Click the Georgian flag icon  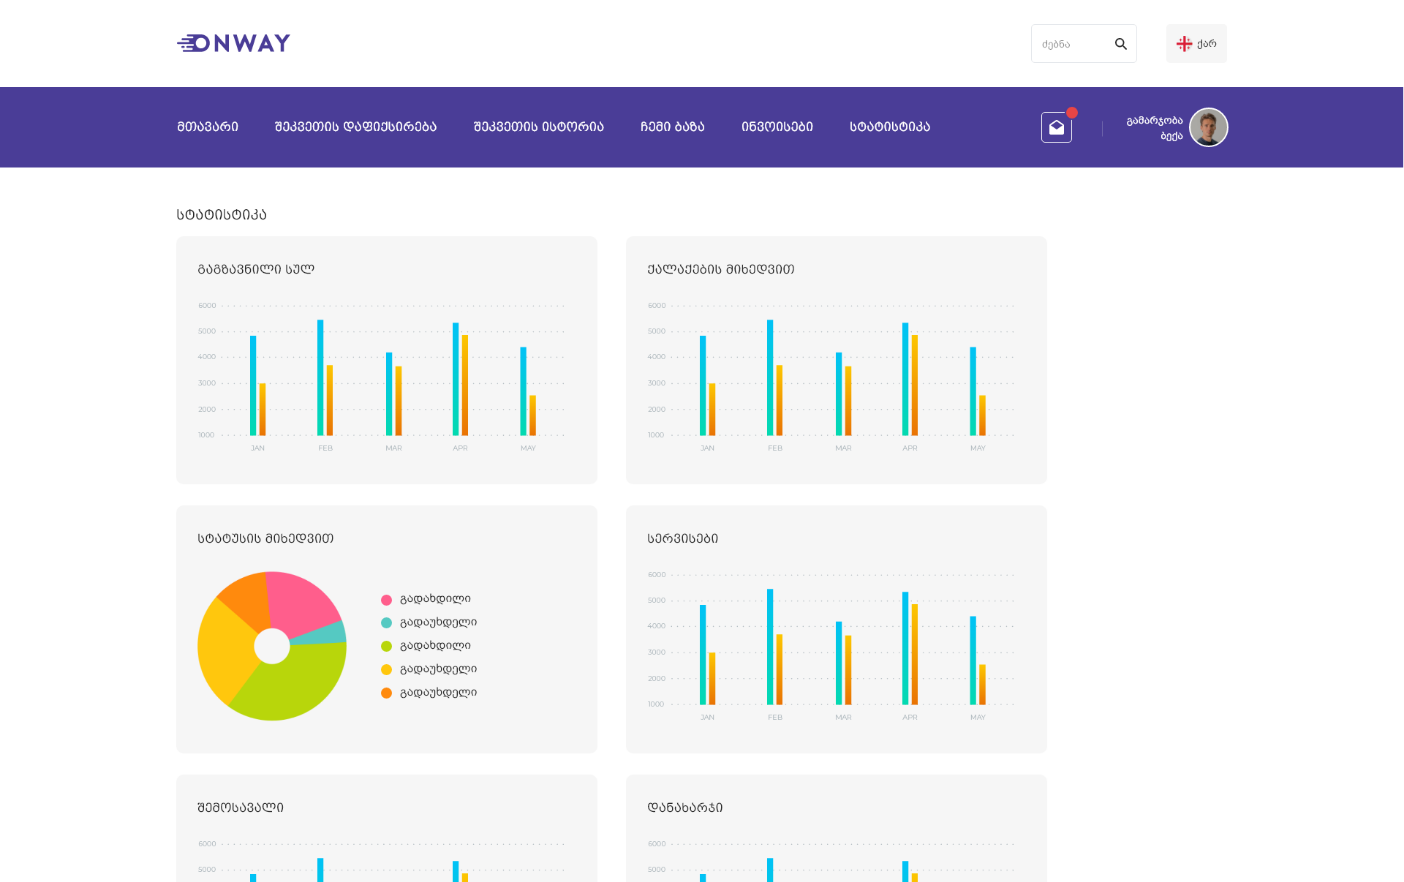point(1184,44)
